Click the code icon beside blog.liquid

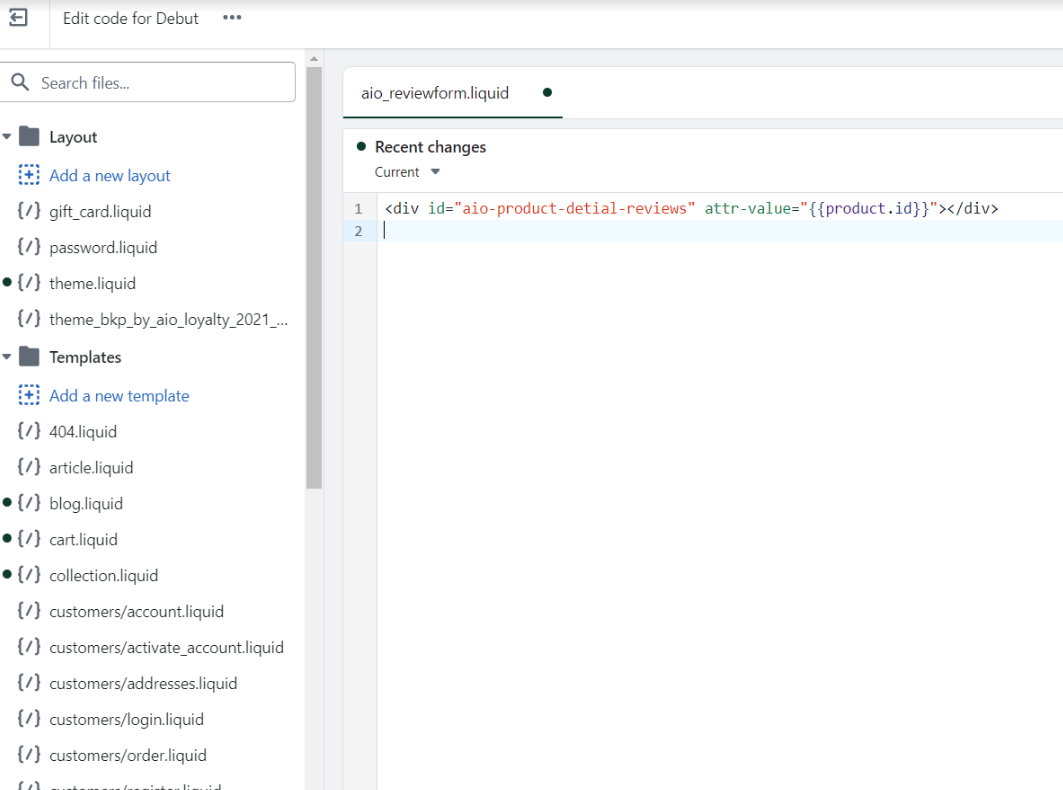28,503
